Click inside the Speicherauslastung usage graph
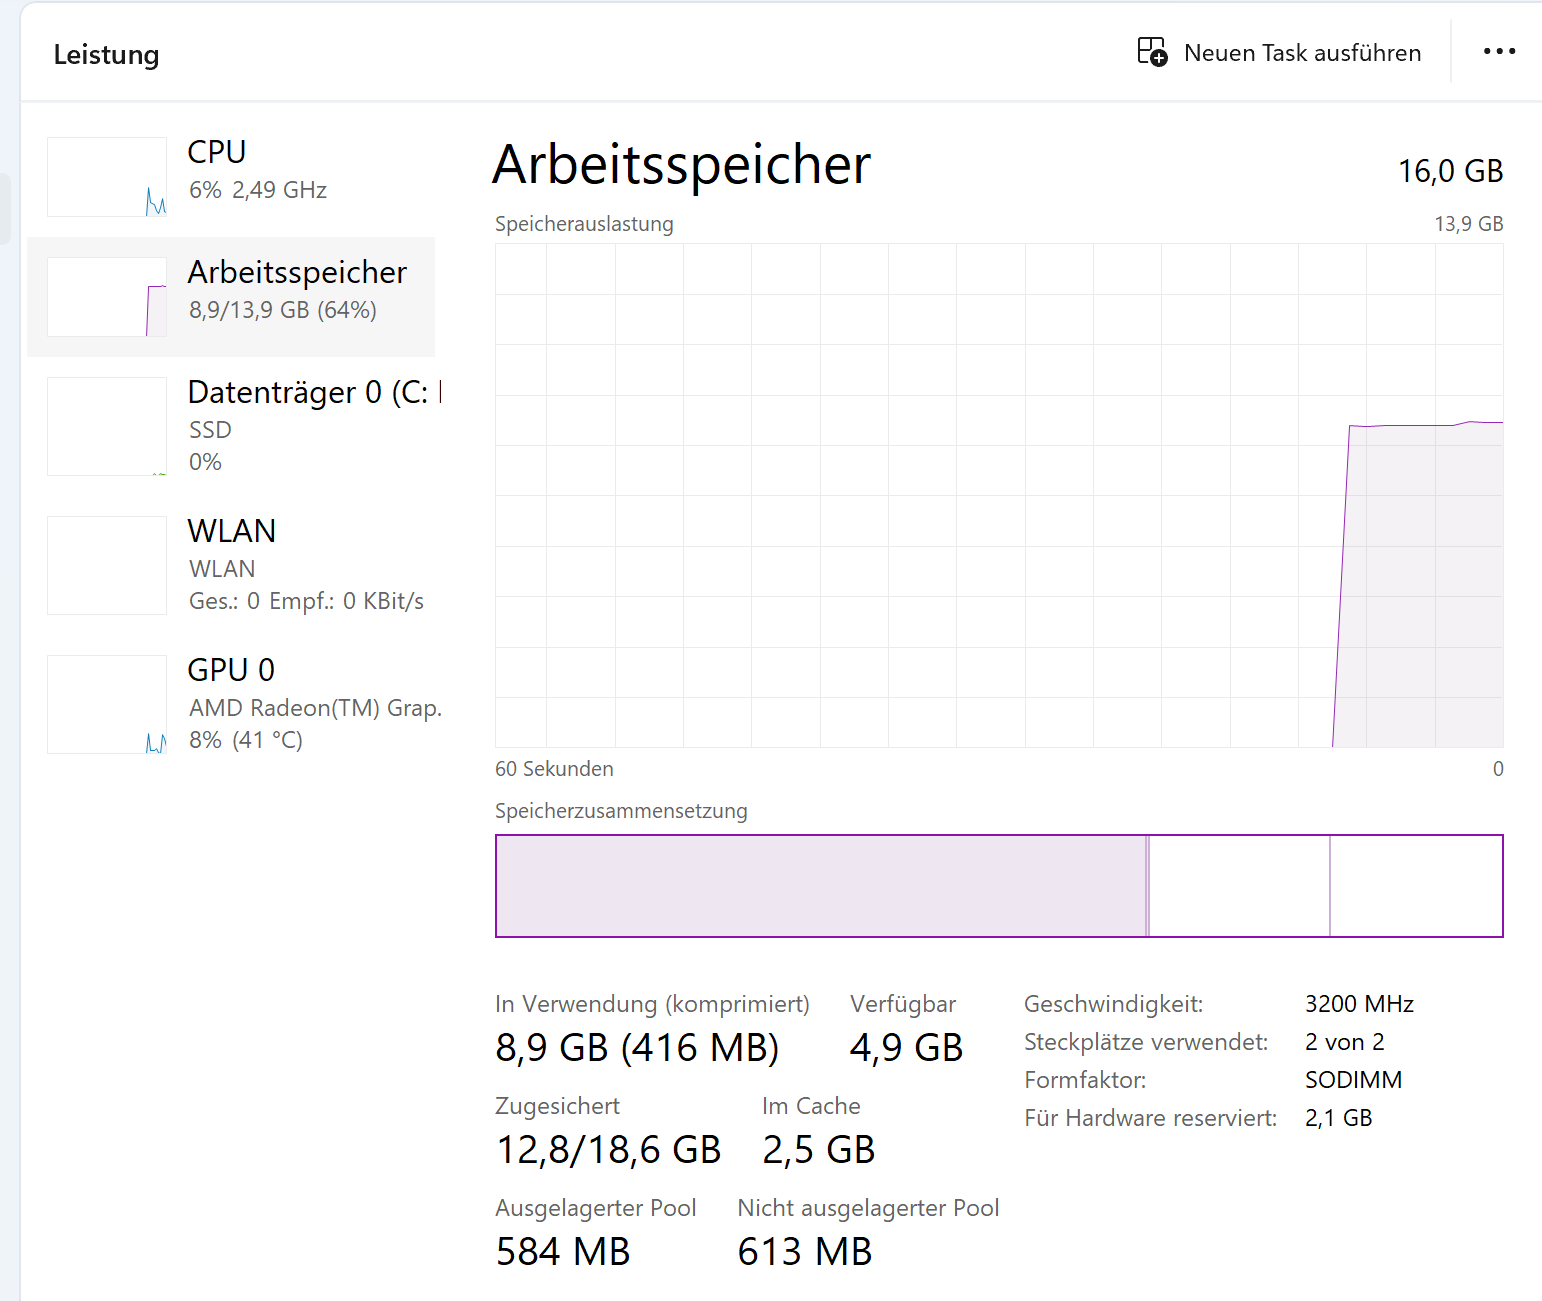Screen dimensions: 1542x1301 [x=999, y=495]
